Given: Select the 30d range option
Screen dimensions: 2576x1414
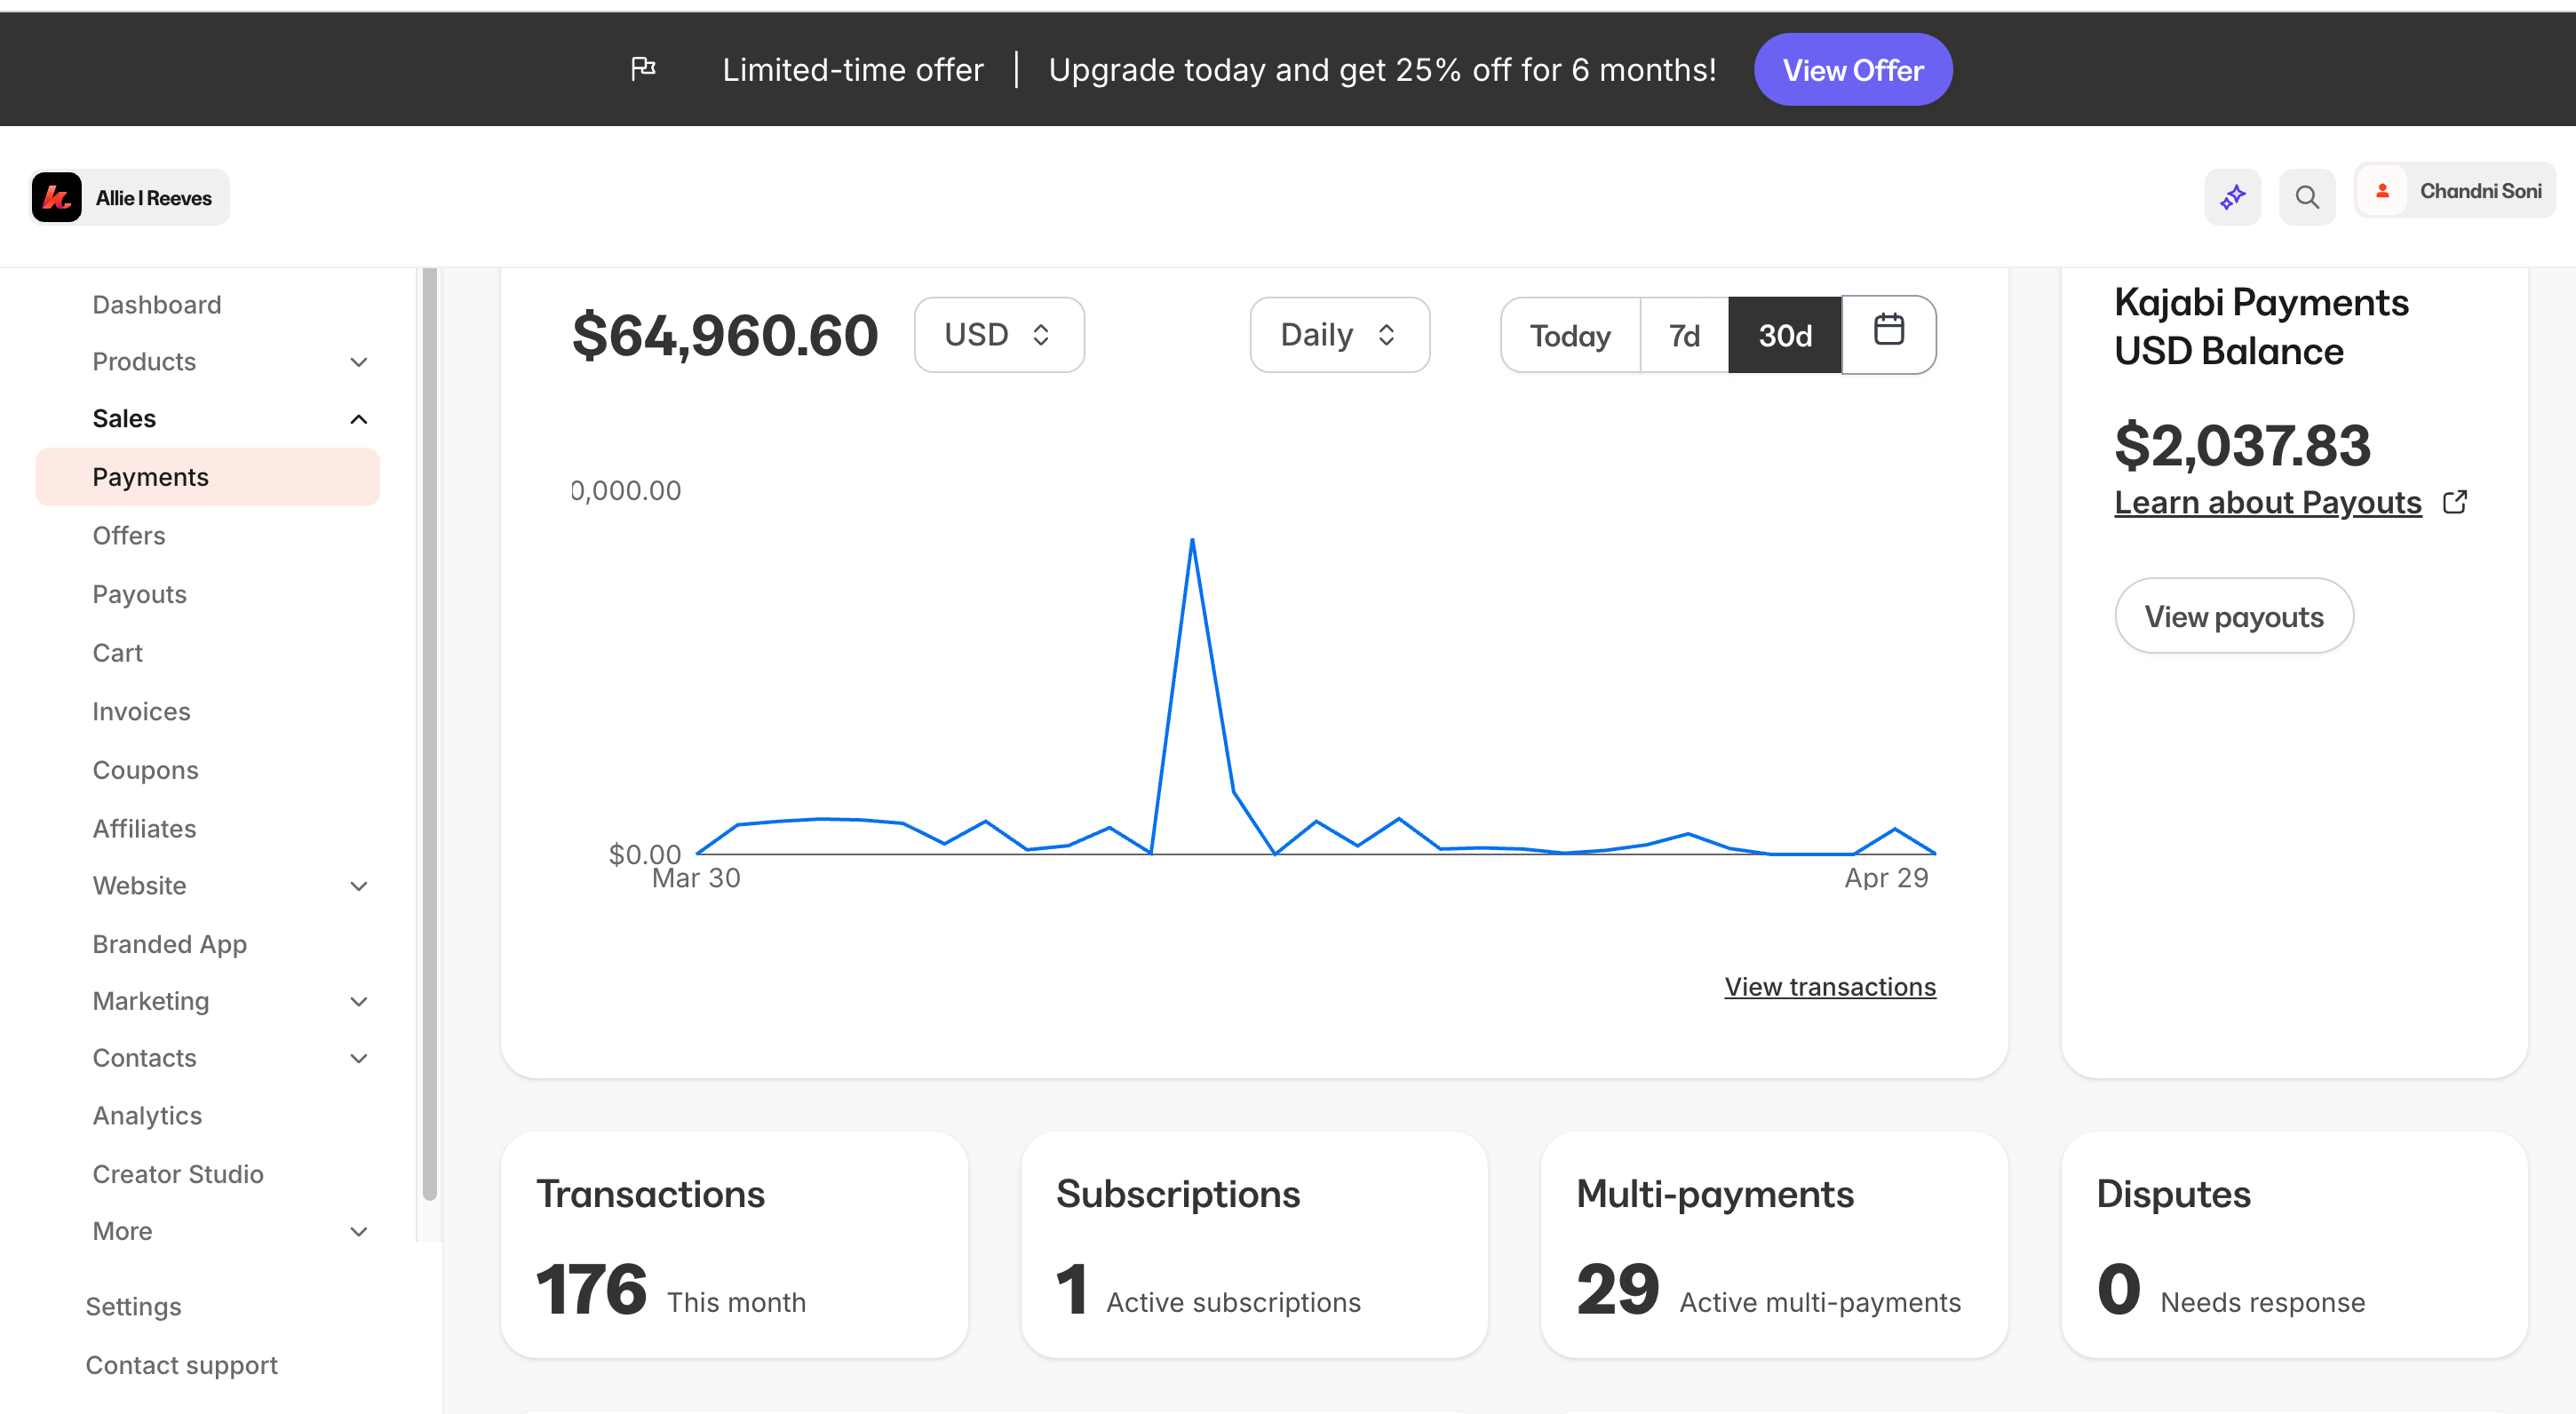Looking at the screenshot, I should click(x=1784, y=335).
